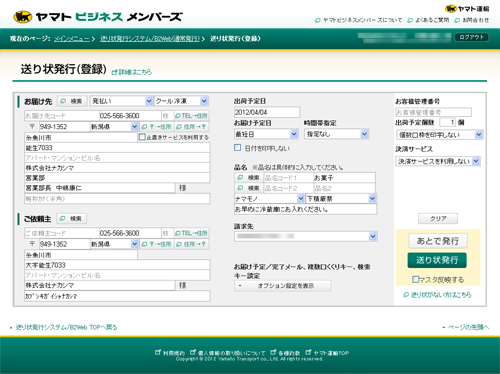Viewport: 500px width, 374px height.
Task: Open the 送り状発行システム/B2Web breadcrumb link
Action: pos(150,39)
